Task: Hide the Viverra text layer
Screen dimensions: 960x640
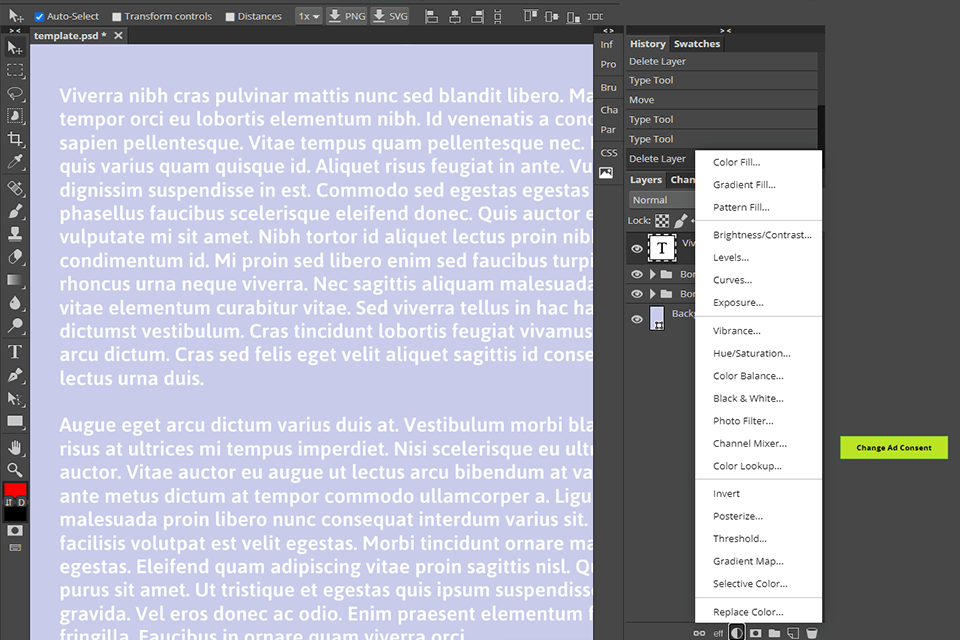Action: pyautogui.click(x=637, y=247)
